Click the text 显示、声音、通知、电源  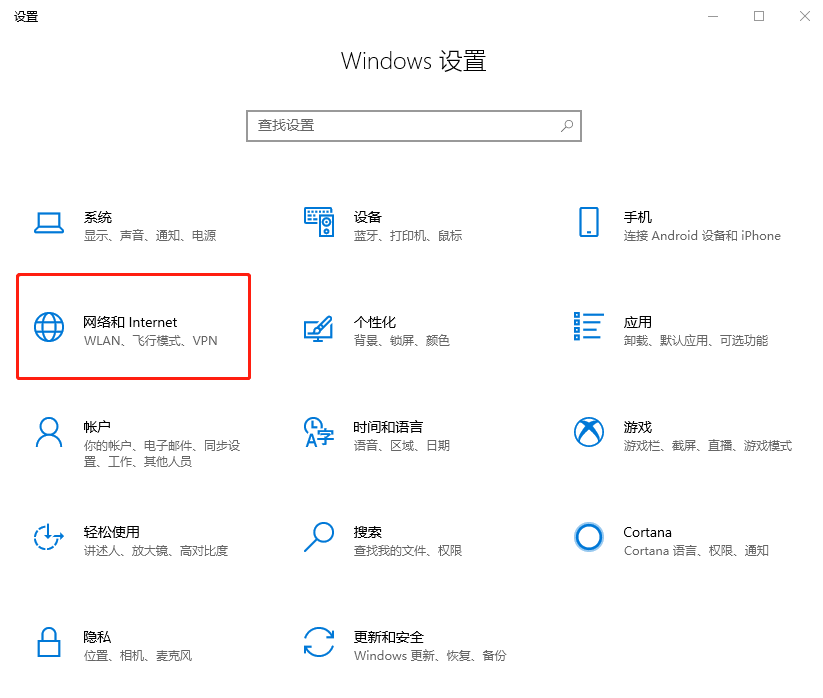pyautogui.click(x=150, y=236)
